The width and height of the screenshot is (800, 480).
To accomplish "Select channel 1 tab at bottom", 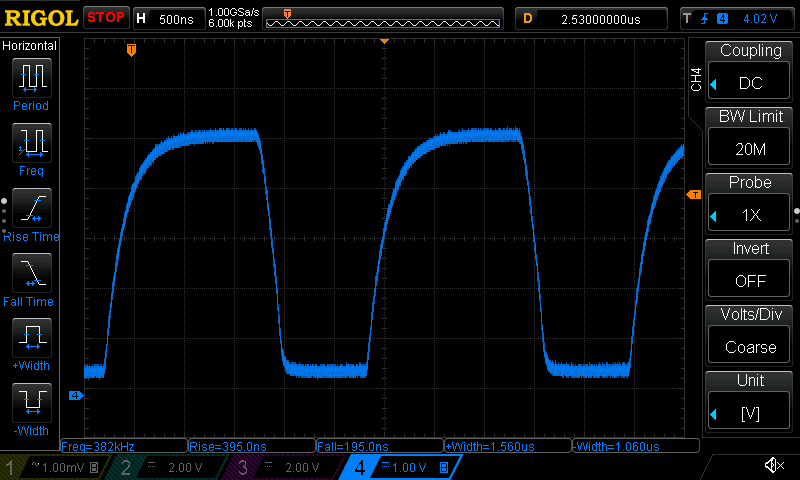I will point(54,467).
